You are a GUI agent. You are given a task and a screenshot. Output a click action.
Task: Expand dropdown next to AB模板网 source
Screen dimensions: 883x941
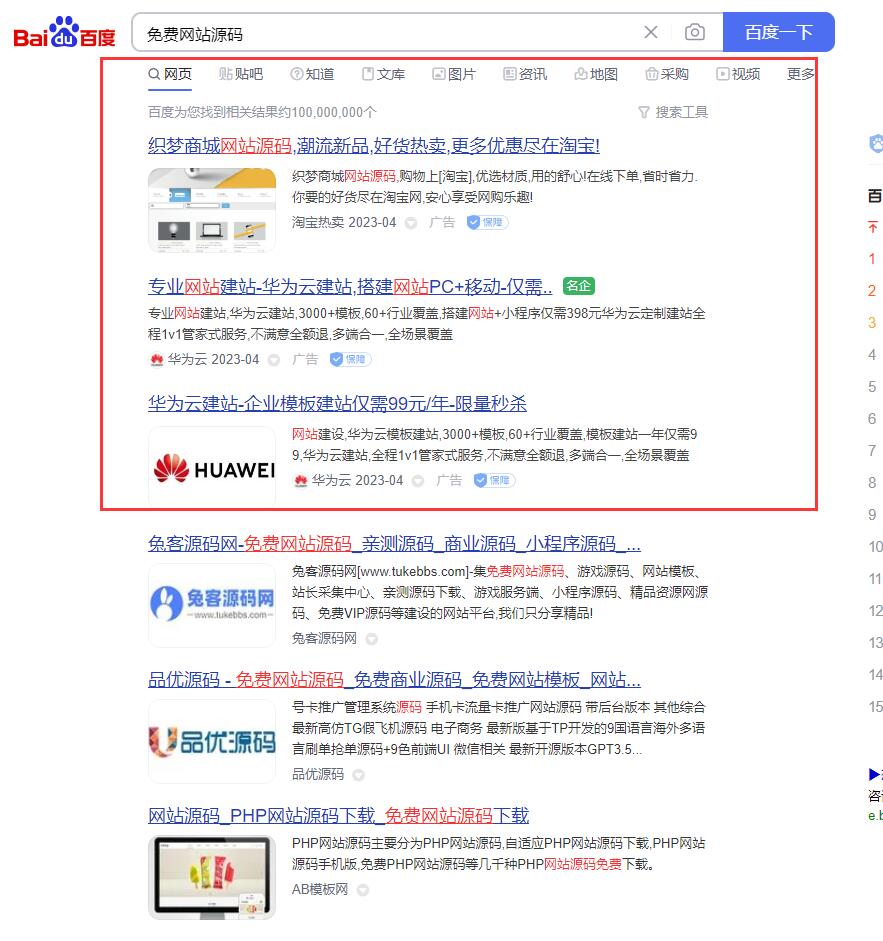[363, 890]
